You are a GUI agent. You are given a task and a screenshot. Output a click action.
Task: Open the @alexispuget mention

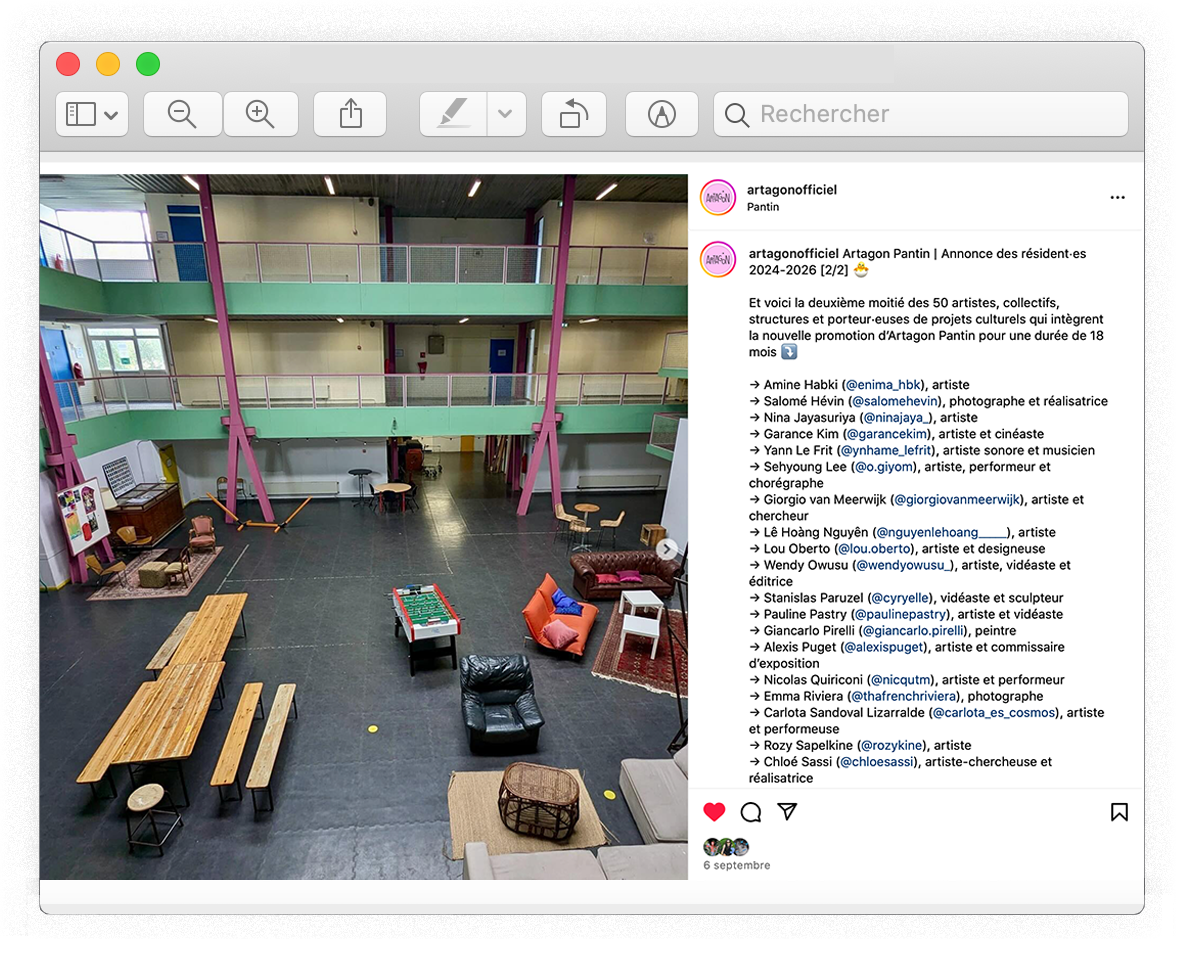884,647
